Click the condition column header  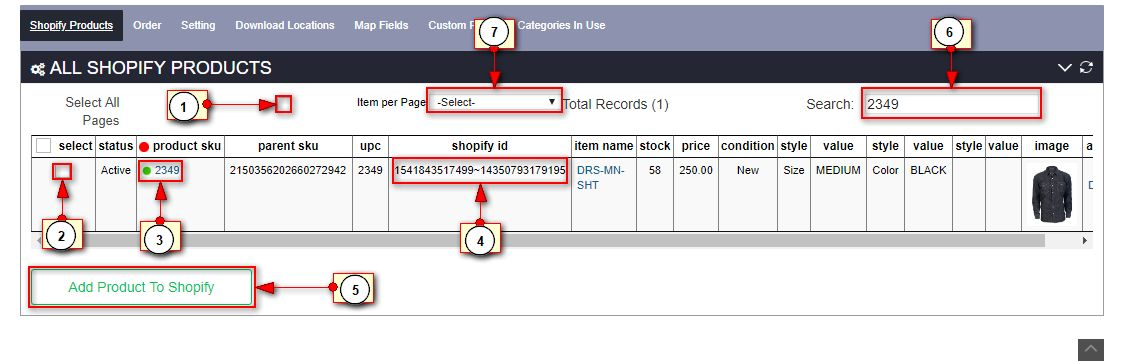pyautogui.click(x=748, y=146)
